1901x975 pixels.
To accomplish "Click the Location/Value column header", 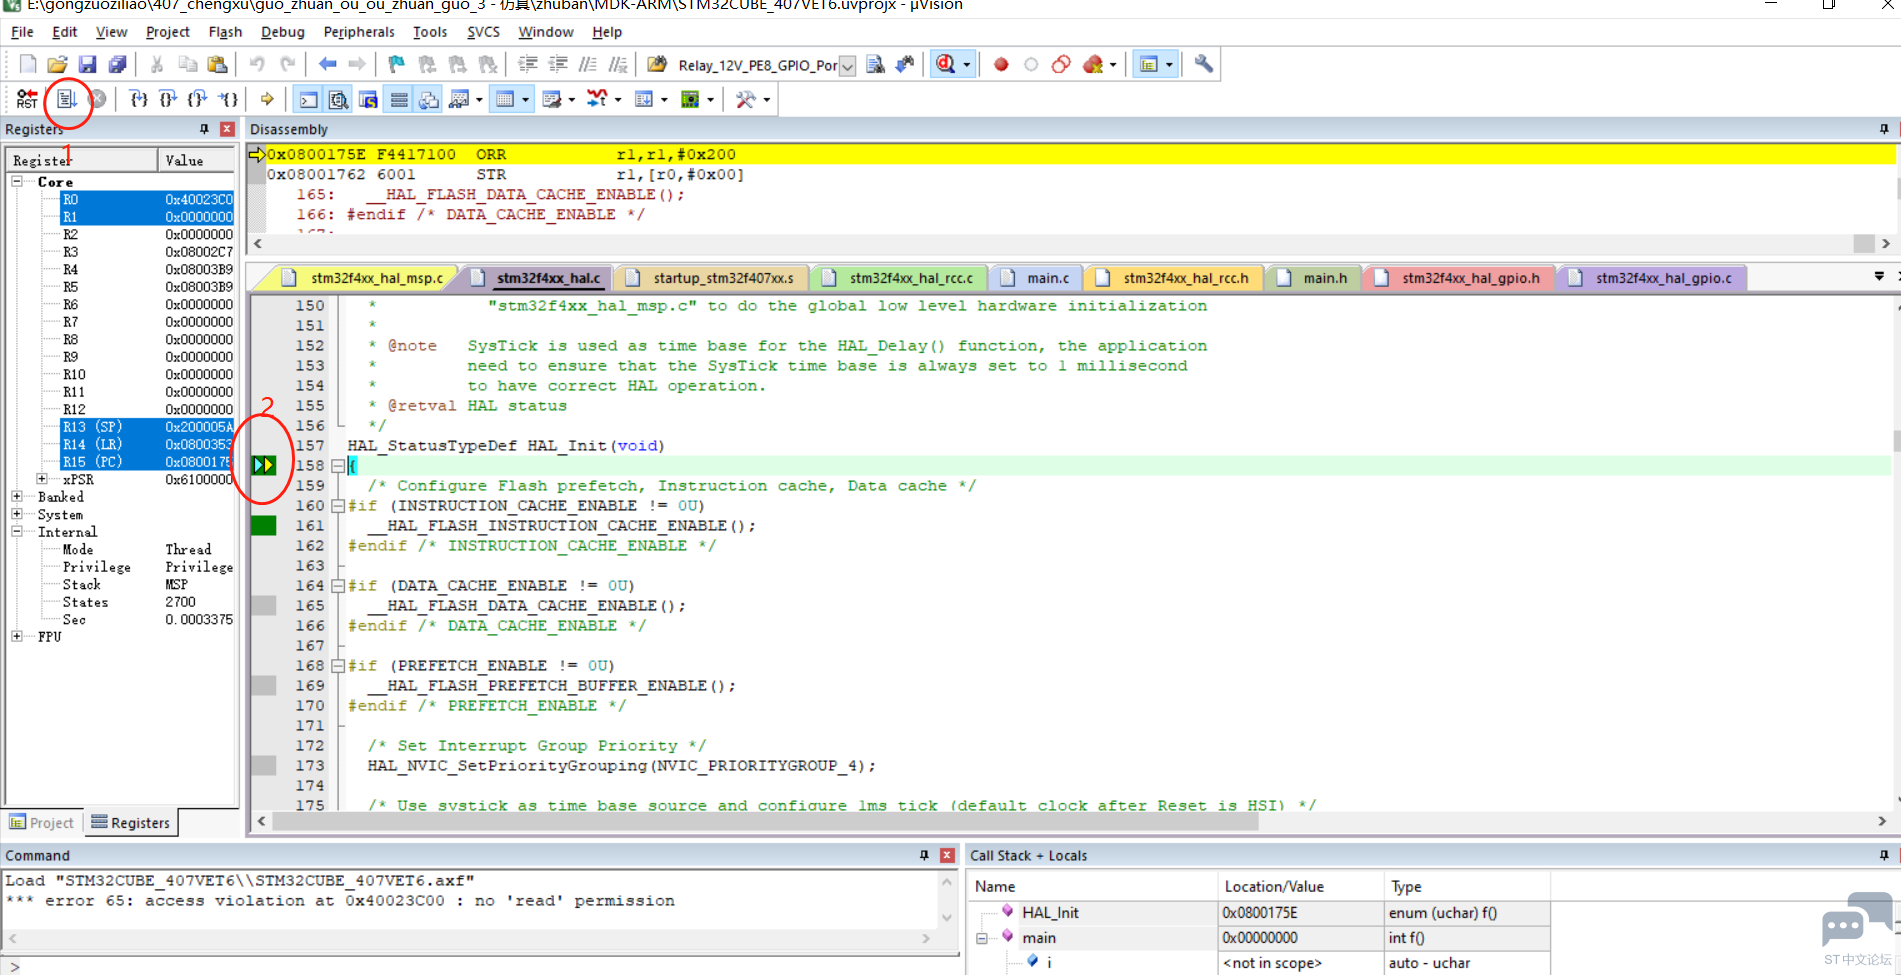I will [x=1300, y=886].
